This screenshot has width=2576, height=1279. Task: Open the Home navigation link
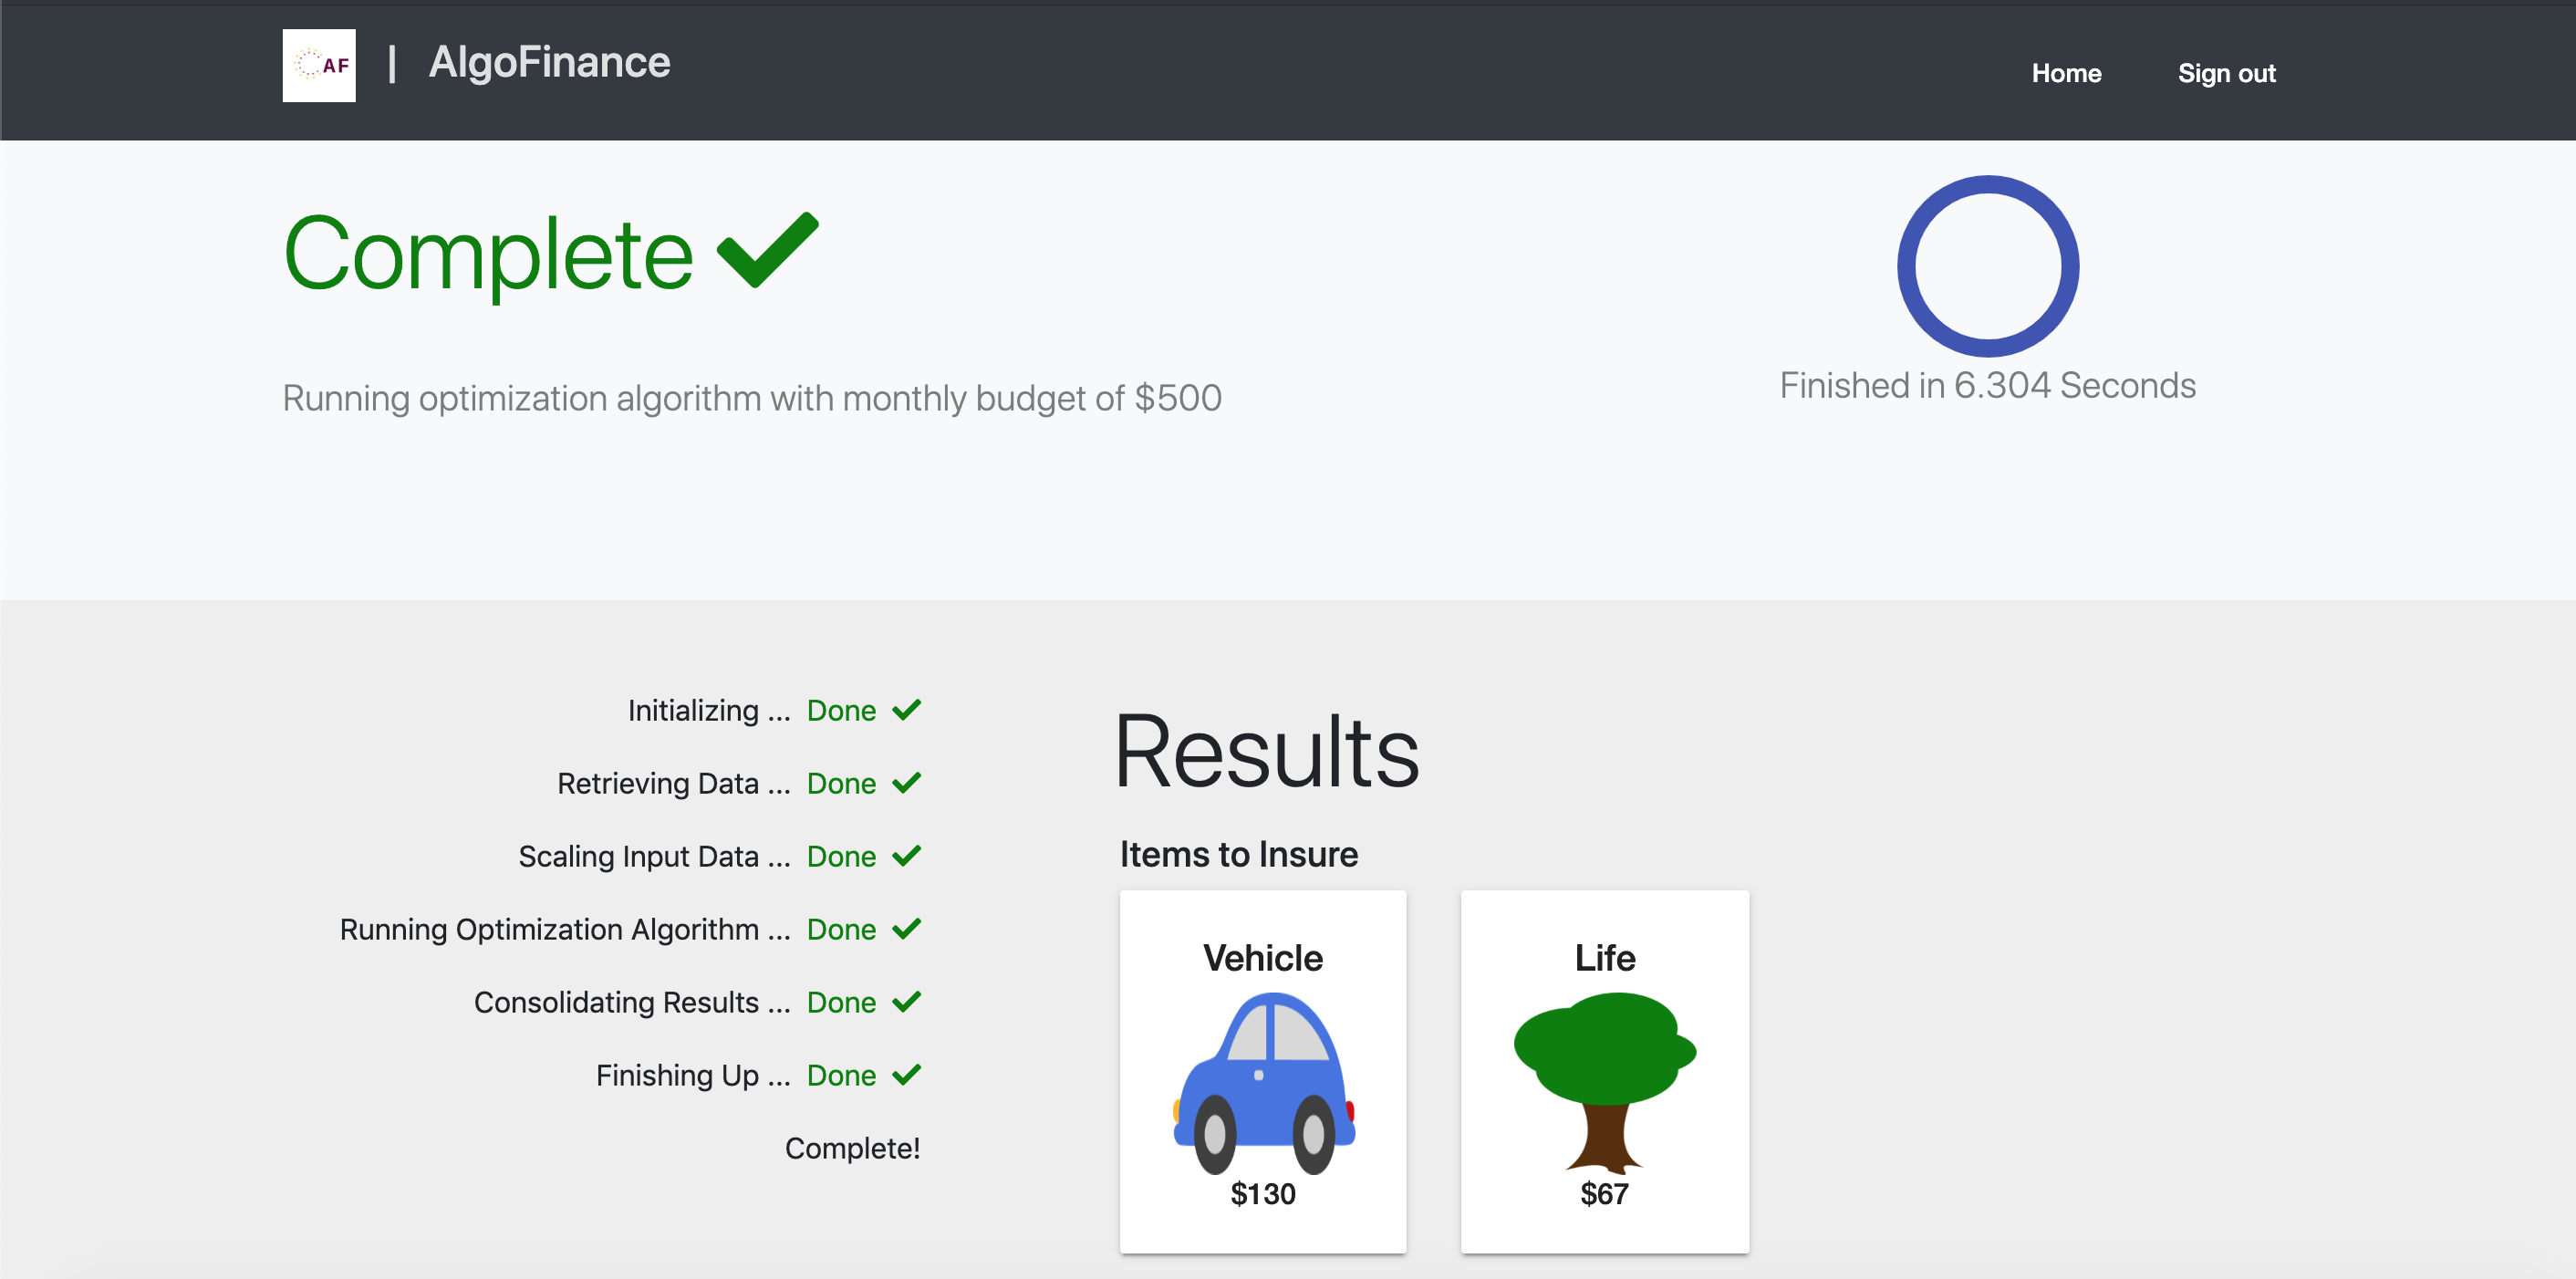click(2066, 73)
